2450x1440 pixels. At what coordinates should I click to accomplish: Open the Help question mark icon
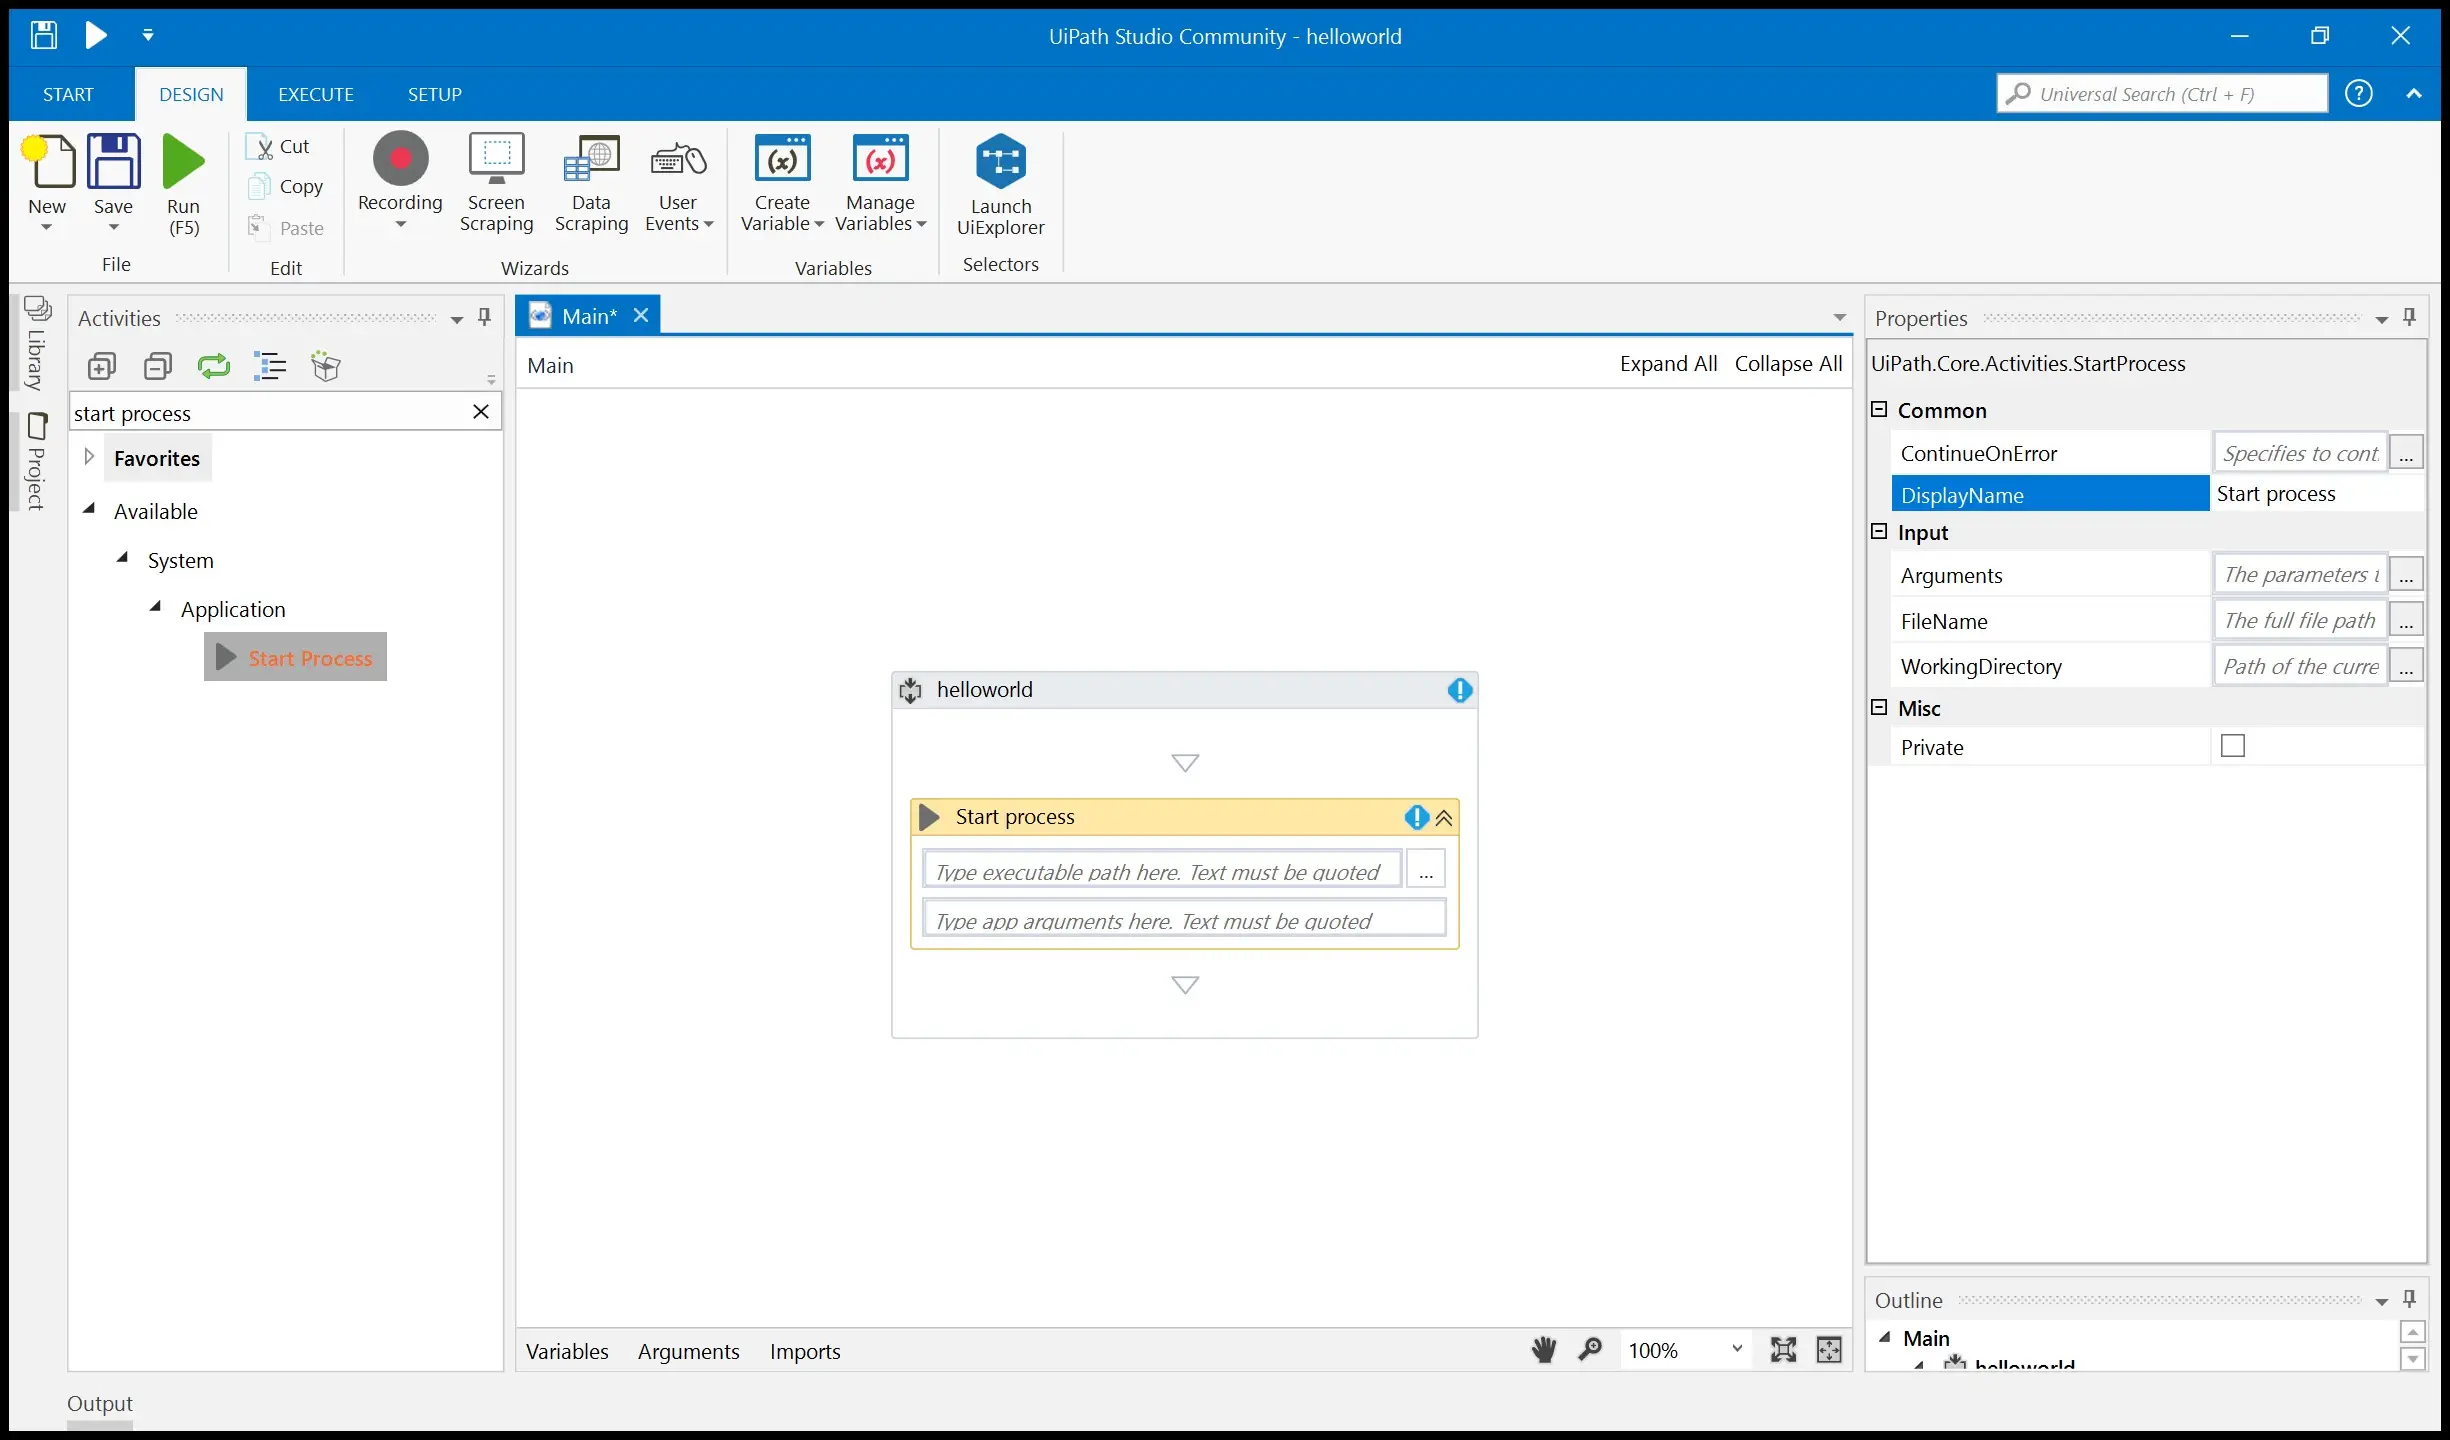pos(2359,94)
